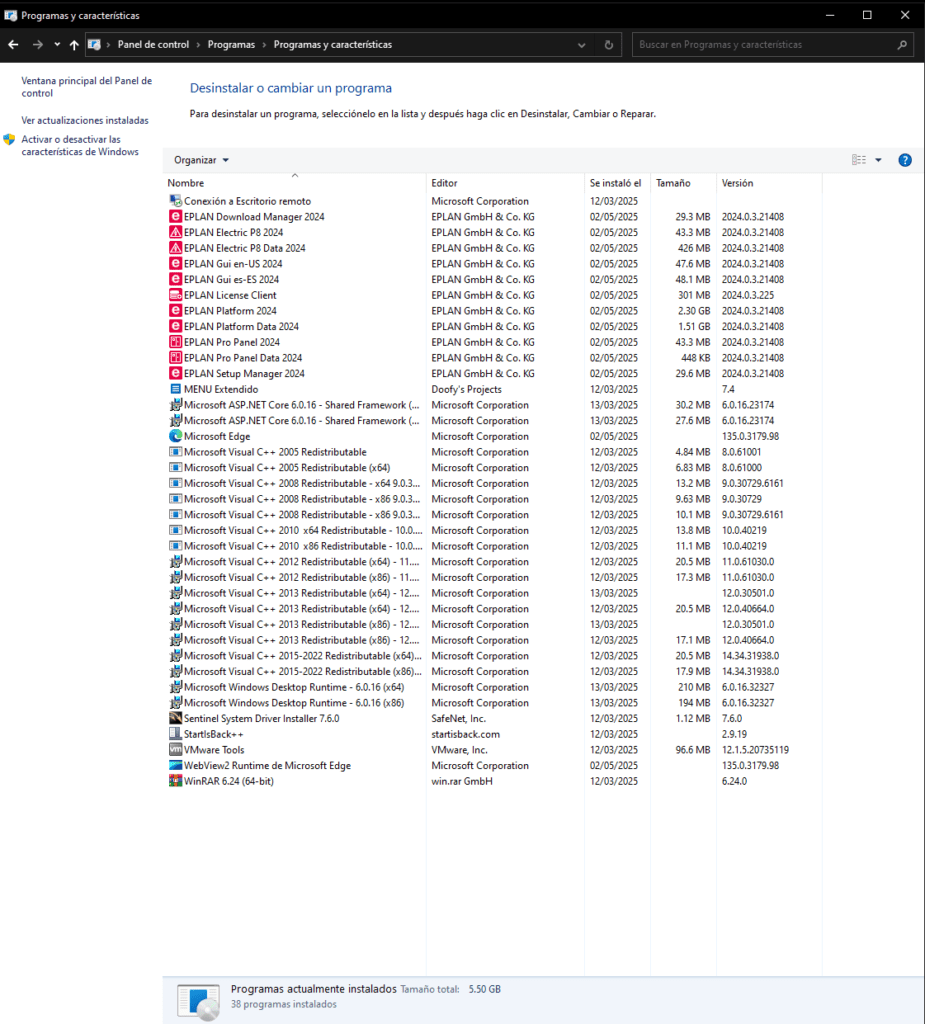Click the Control Panel address bar icon
This screenshot has height=1024, width=925.
tap(95, 44)
